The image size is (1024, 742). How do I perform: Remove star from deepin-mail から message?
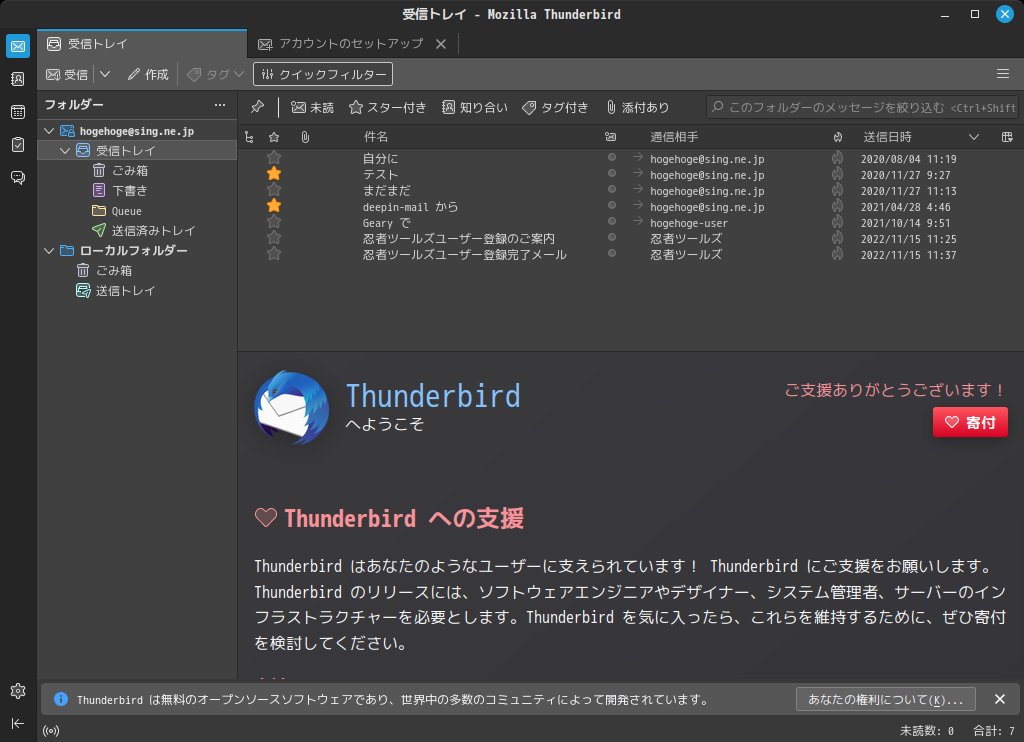pos(274,206)
